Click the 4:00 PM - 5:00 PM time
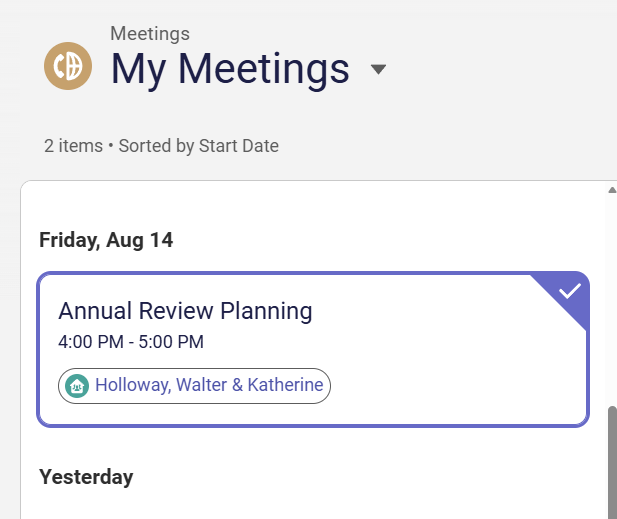 (x=131, y=342)
